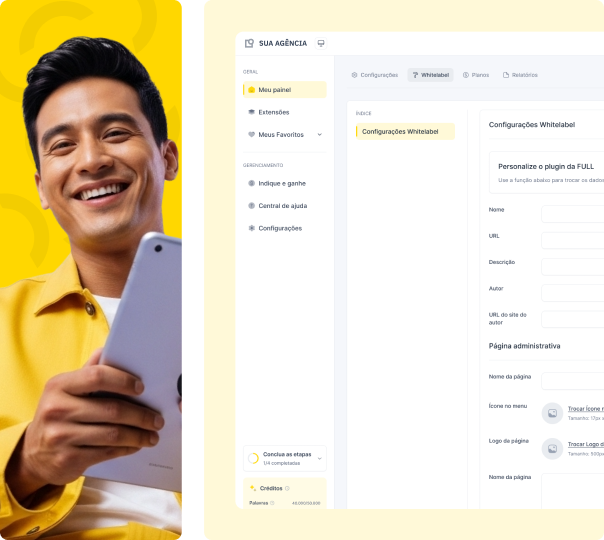The width and height of the screenshot is (604, 540).
Task: Click the monitor icon beside SUA AGÊNCIA
Action: click(321, 43)
